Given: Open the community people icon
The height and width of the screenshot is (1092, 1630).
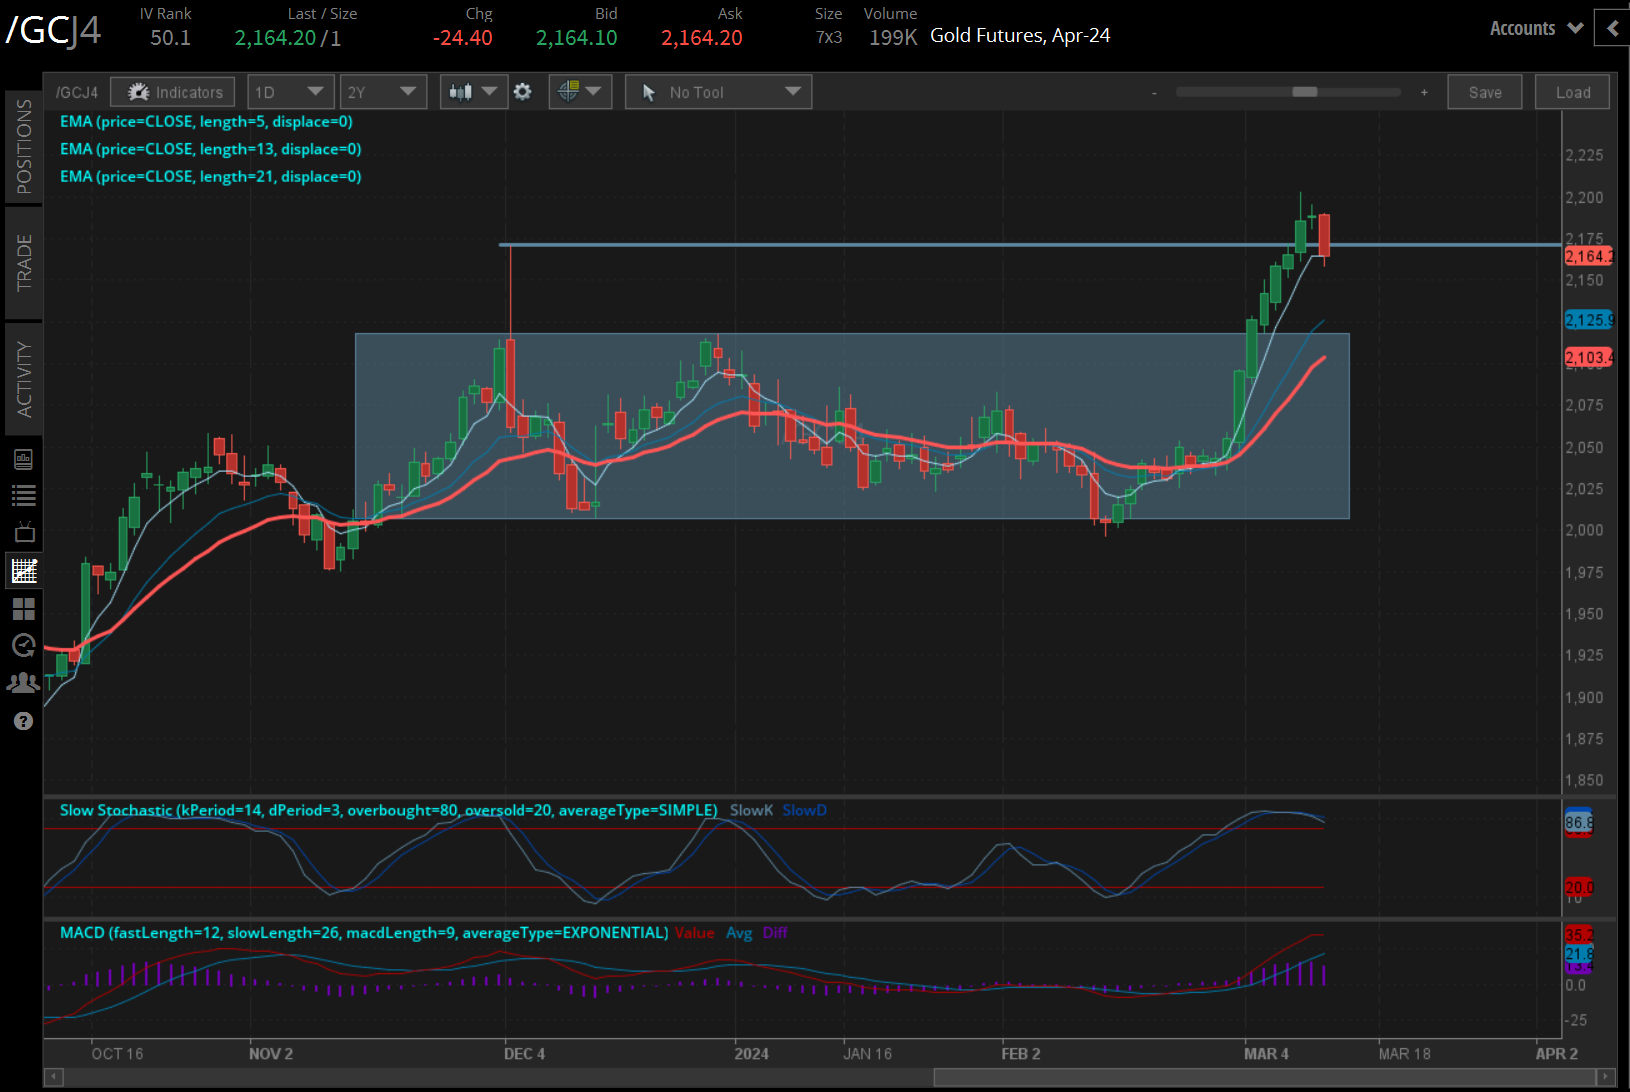Looking at the screenshot, I should (24, 683).
